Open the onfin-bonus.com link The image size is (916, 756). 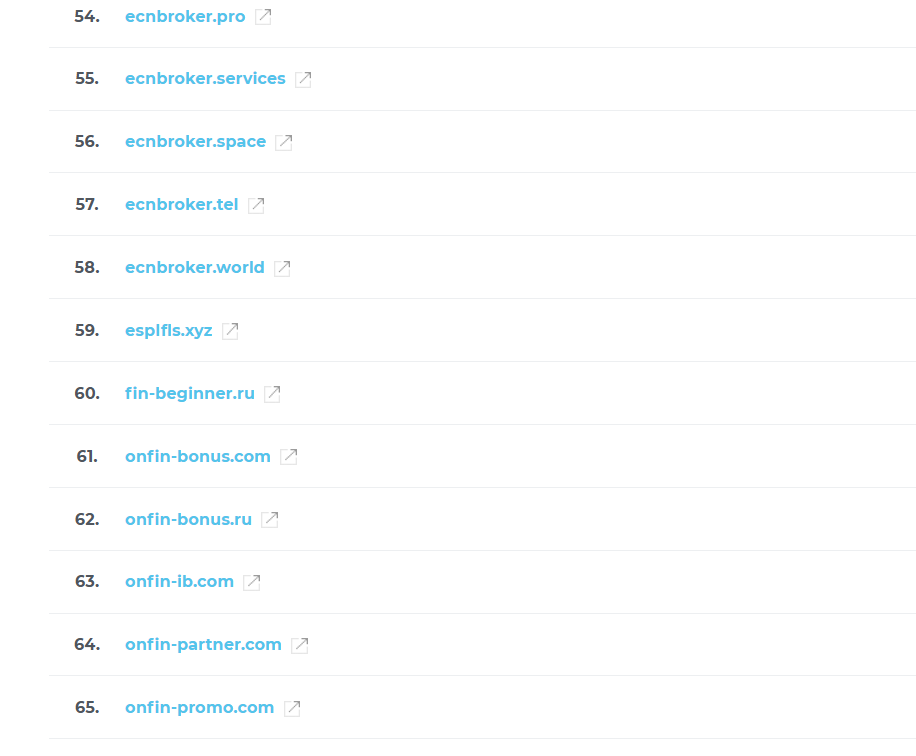(198, 456)
